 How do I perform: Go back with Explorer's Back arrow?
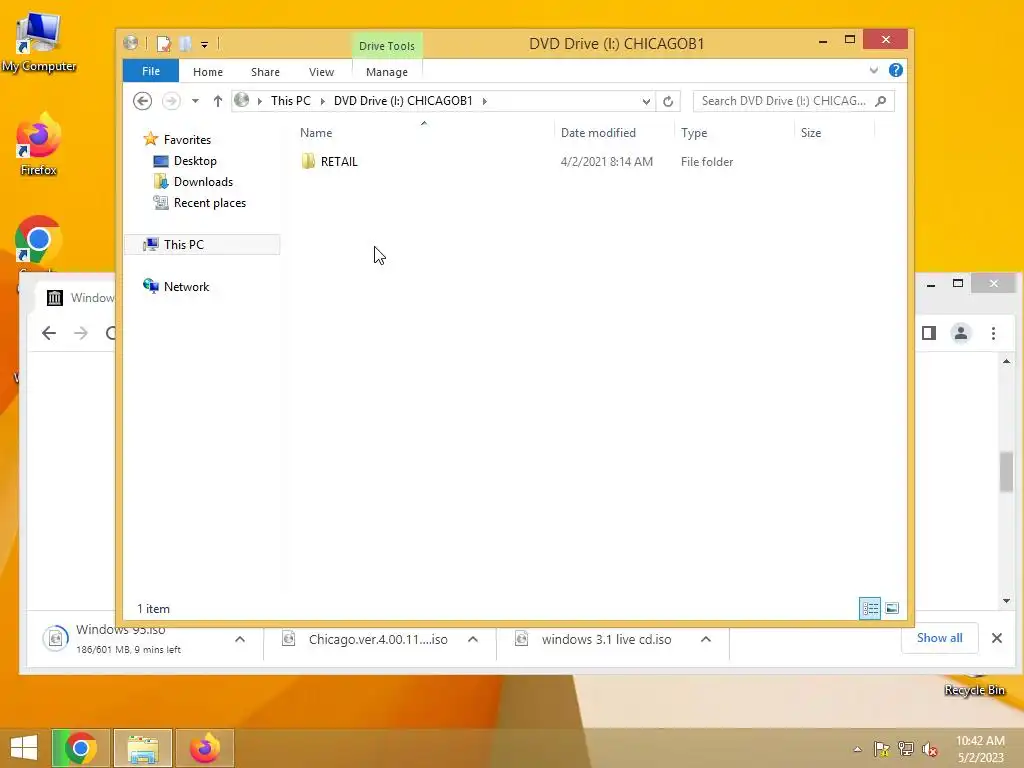pyautogui.click(x=142, y=101)
